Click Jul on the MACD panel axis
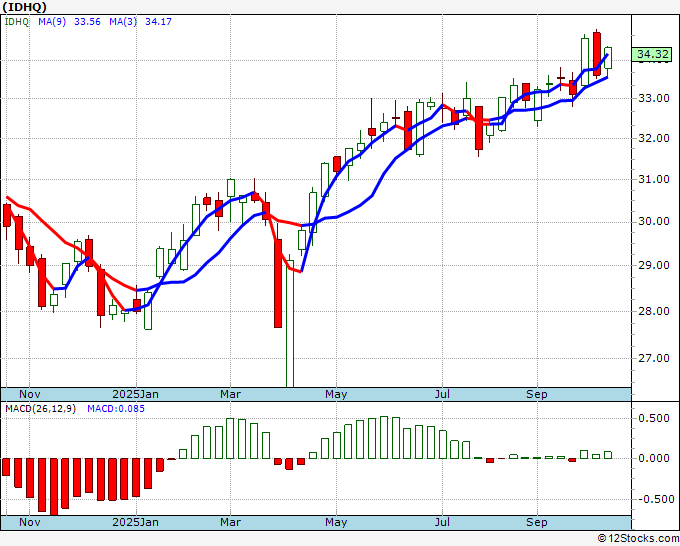Screen dimensions: 680x546 (x=442, y=522)
